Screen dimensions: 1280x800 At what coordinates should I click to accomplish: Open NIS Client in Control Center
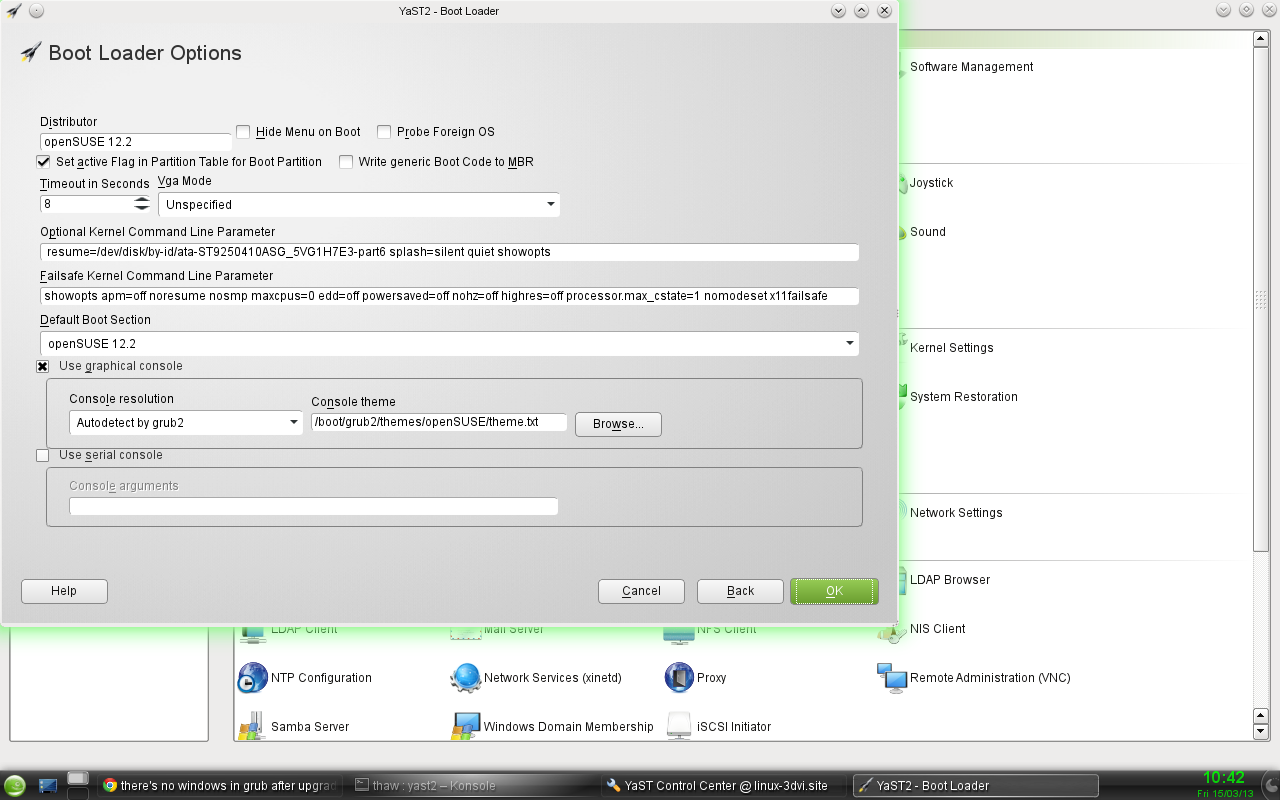(x=937, y=629)
